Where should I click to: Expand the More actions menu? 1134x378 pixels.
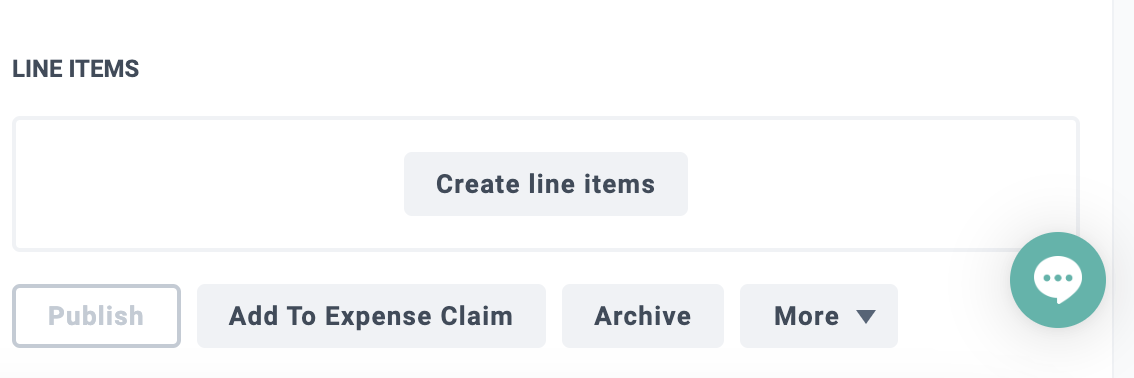click(x=819, y=316)
